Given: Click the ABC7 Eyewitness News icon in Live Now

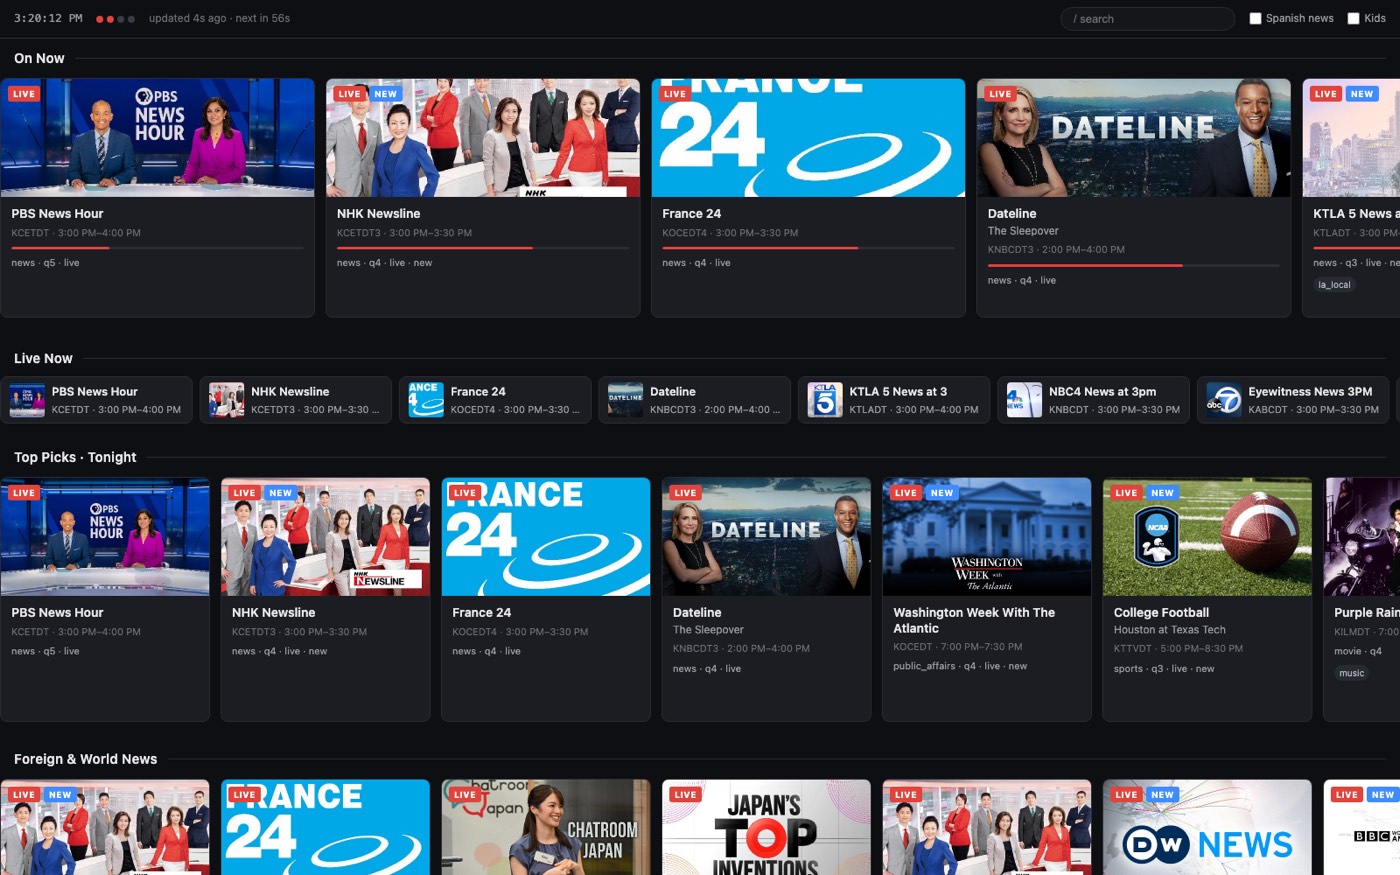Looking at the screenshot, I should 1224,400.
